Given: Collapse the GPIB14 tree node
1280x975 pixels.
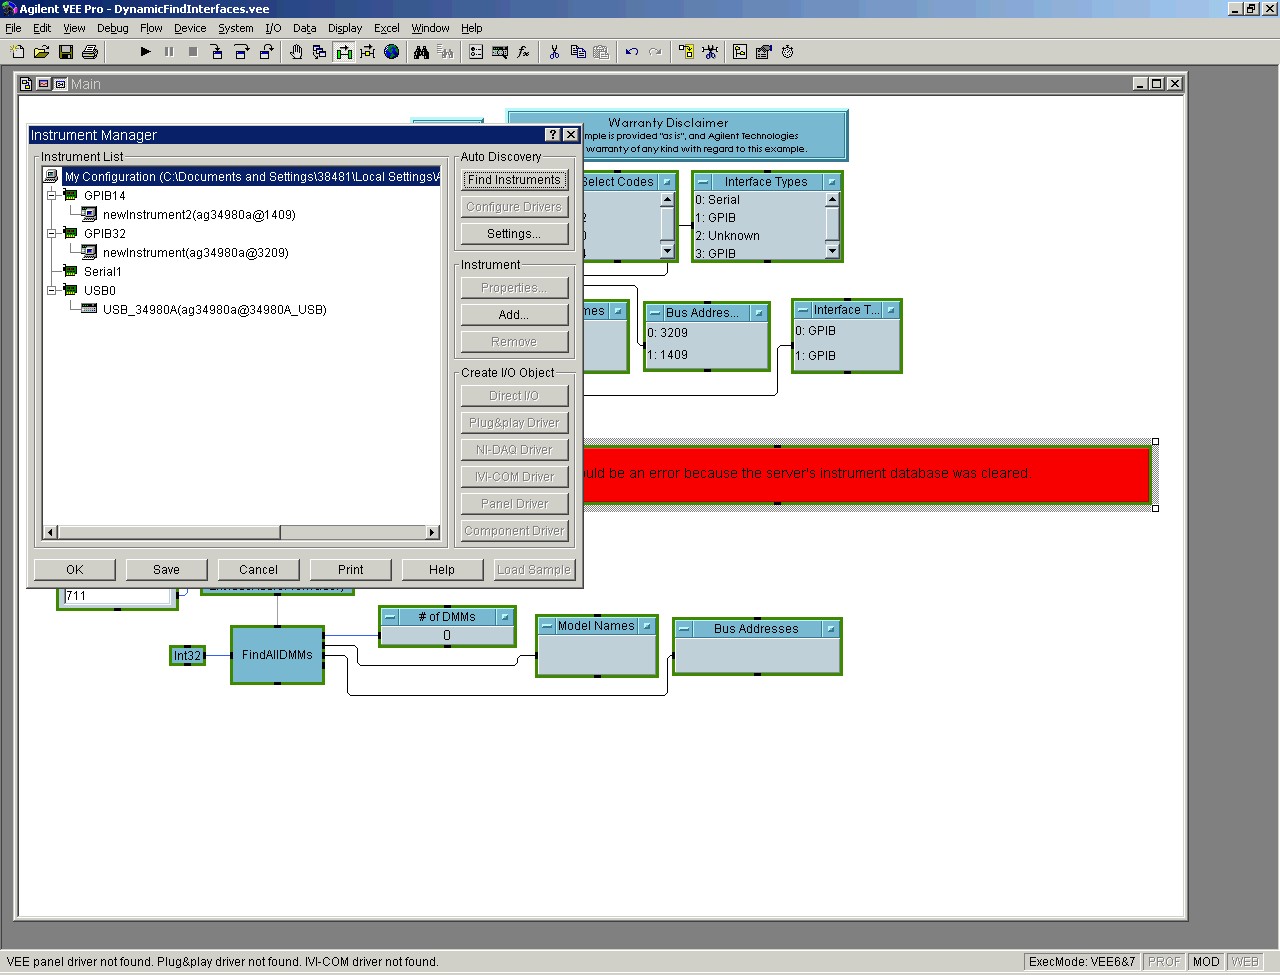Looking at the screenshot, I should pos(52,196).
